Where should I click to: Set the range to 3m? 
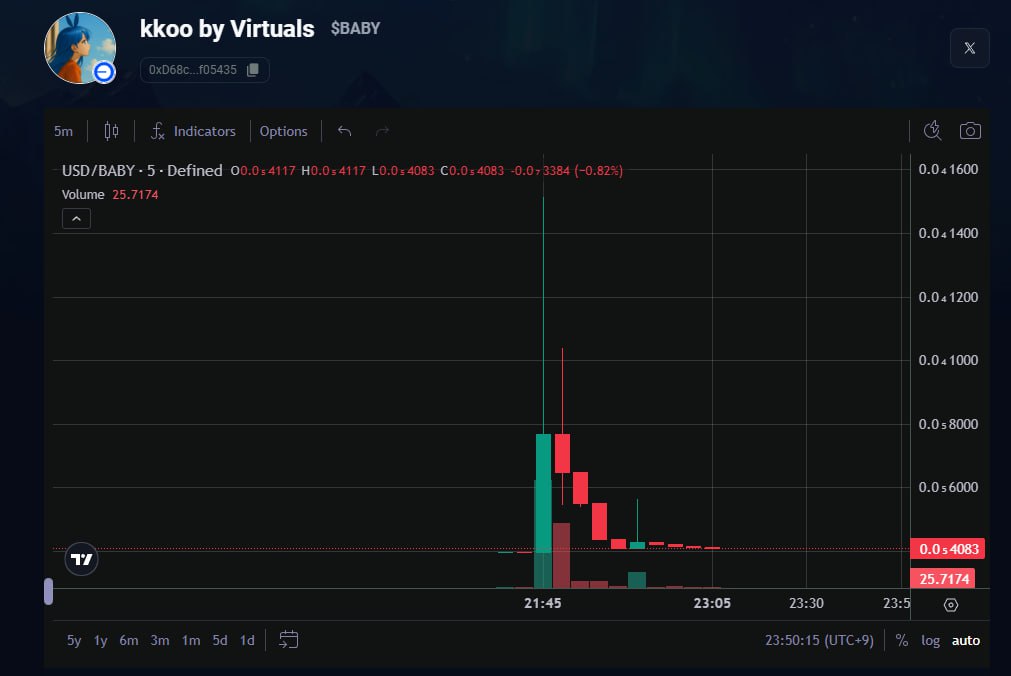coord(159,640)
